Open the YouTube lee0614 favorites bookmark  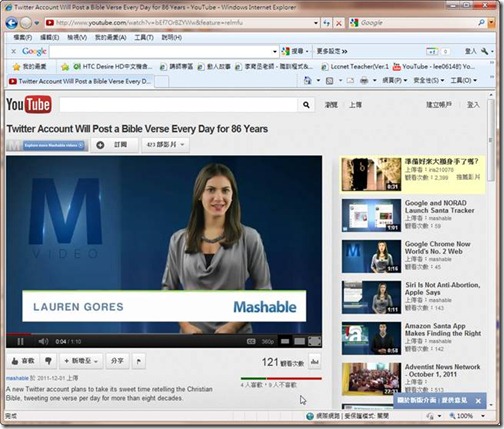(x=434, y=67)
